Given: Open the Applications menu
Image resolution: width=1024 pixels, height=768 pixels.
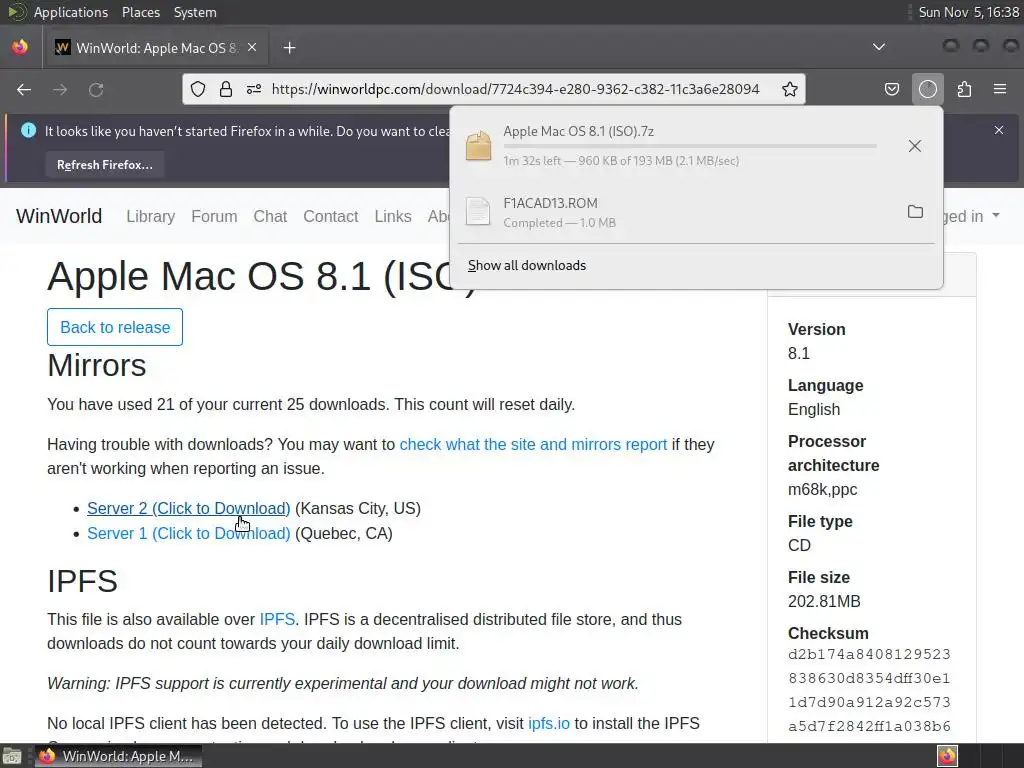Looking at the screenshot, I should coord(71,12).
